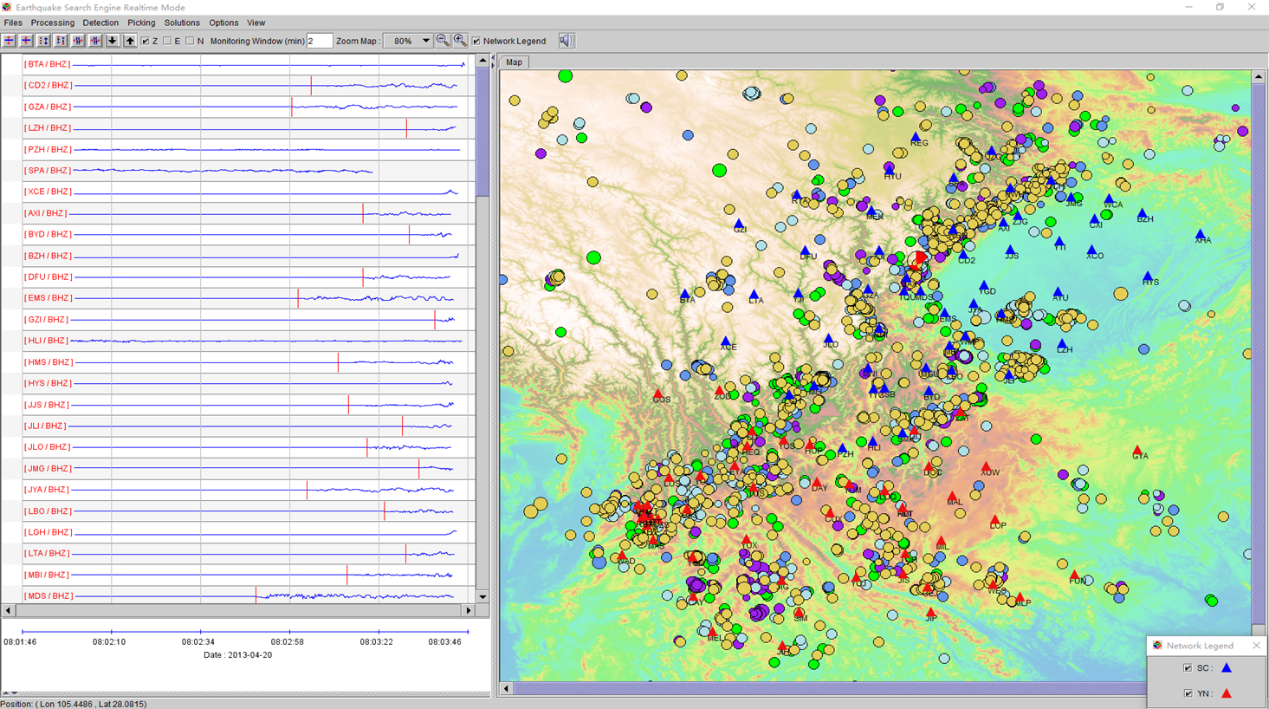Viewport: 1269px width, 709px height.
Task: Click the toolbar icon with a dashed red line and blue double arrow
Action: (x=44, y=41)
